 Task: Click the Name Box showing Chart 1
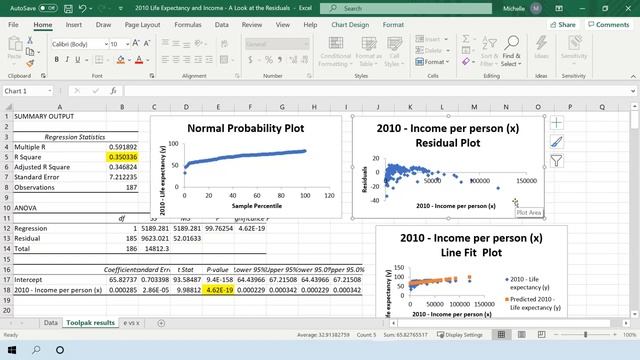point(28,91)
